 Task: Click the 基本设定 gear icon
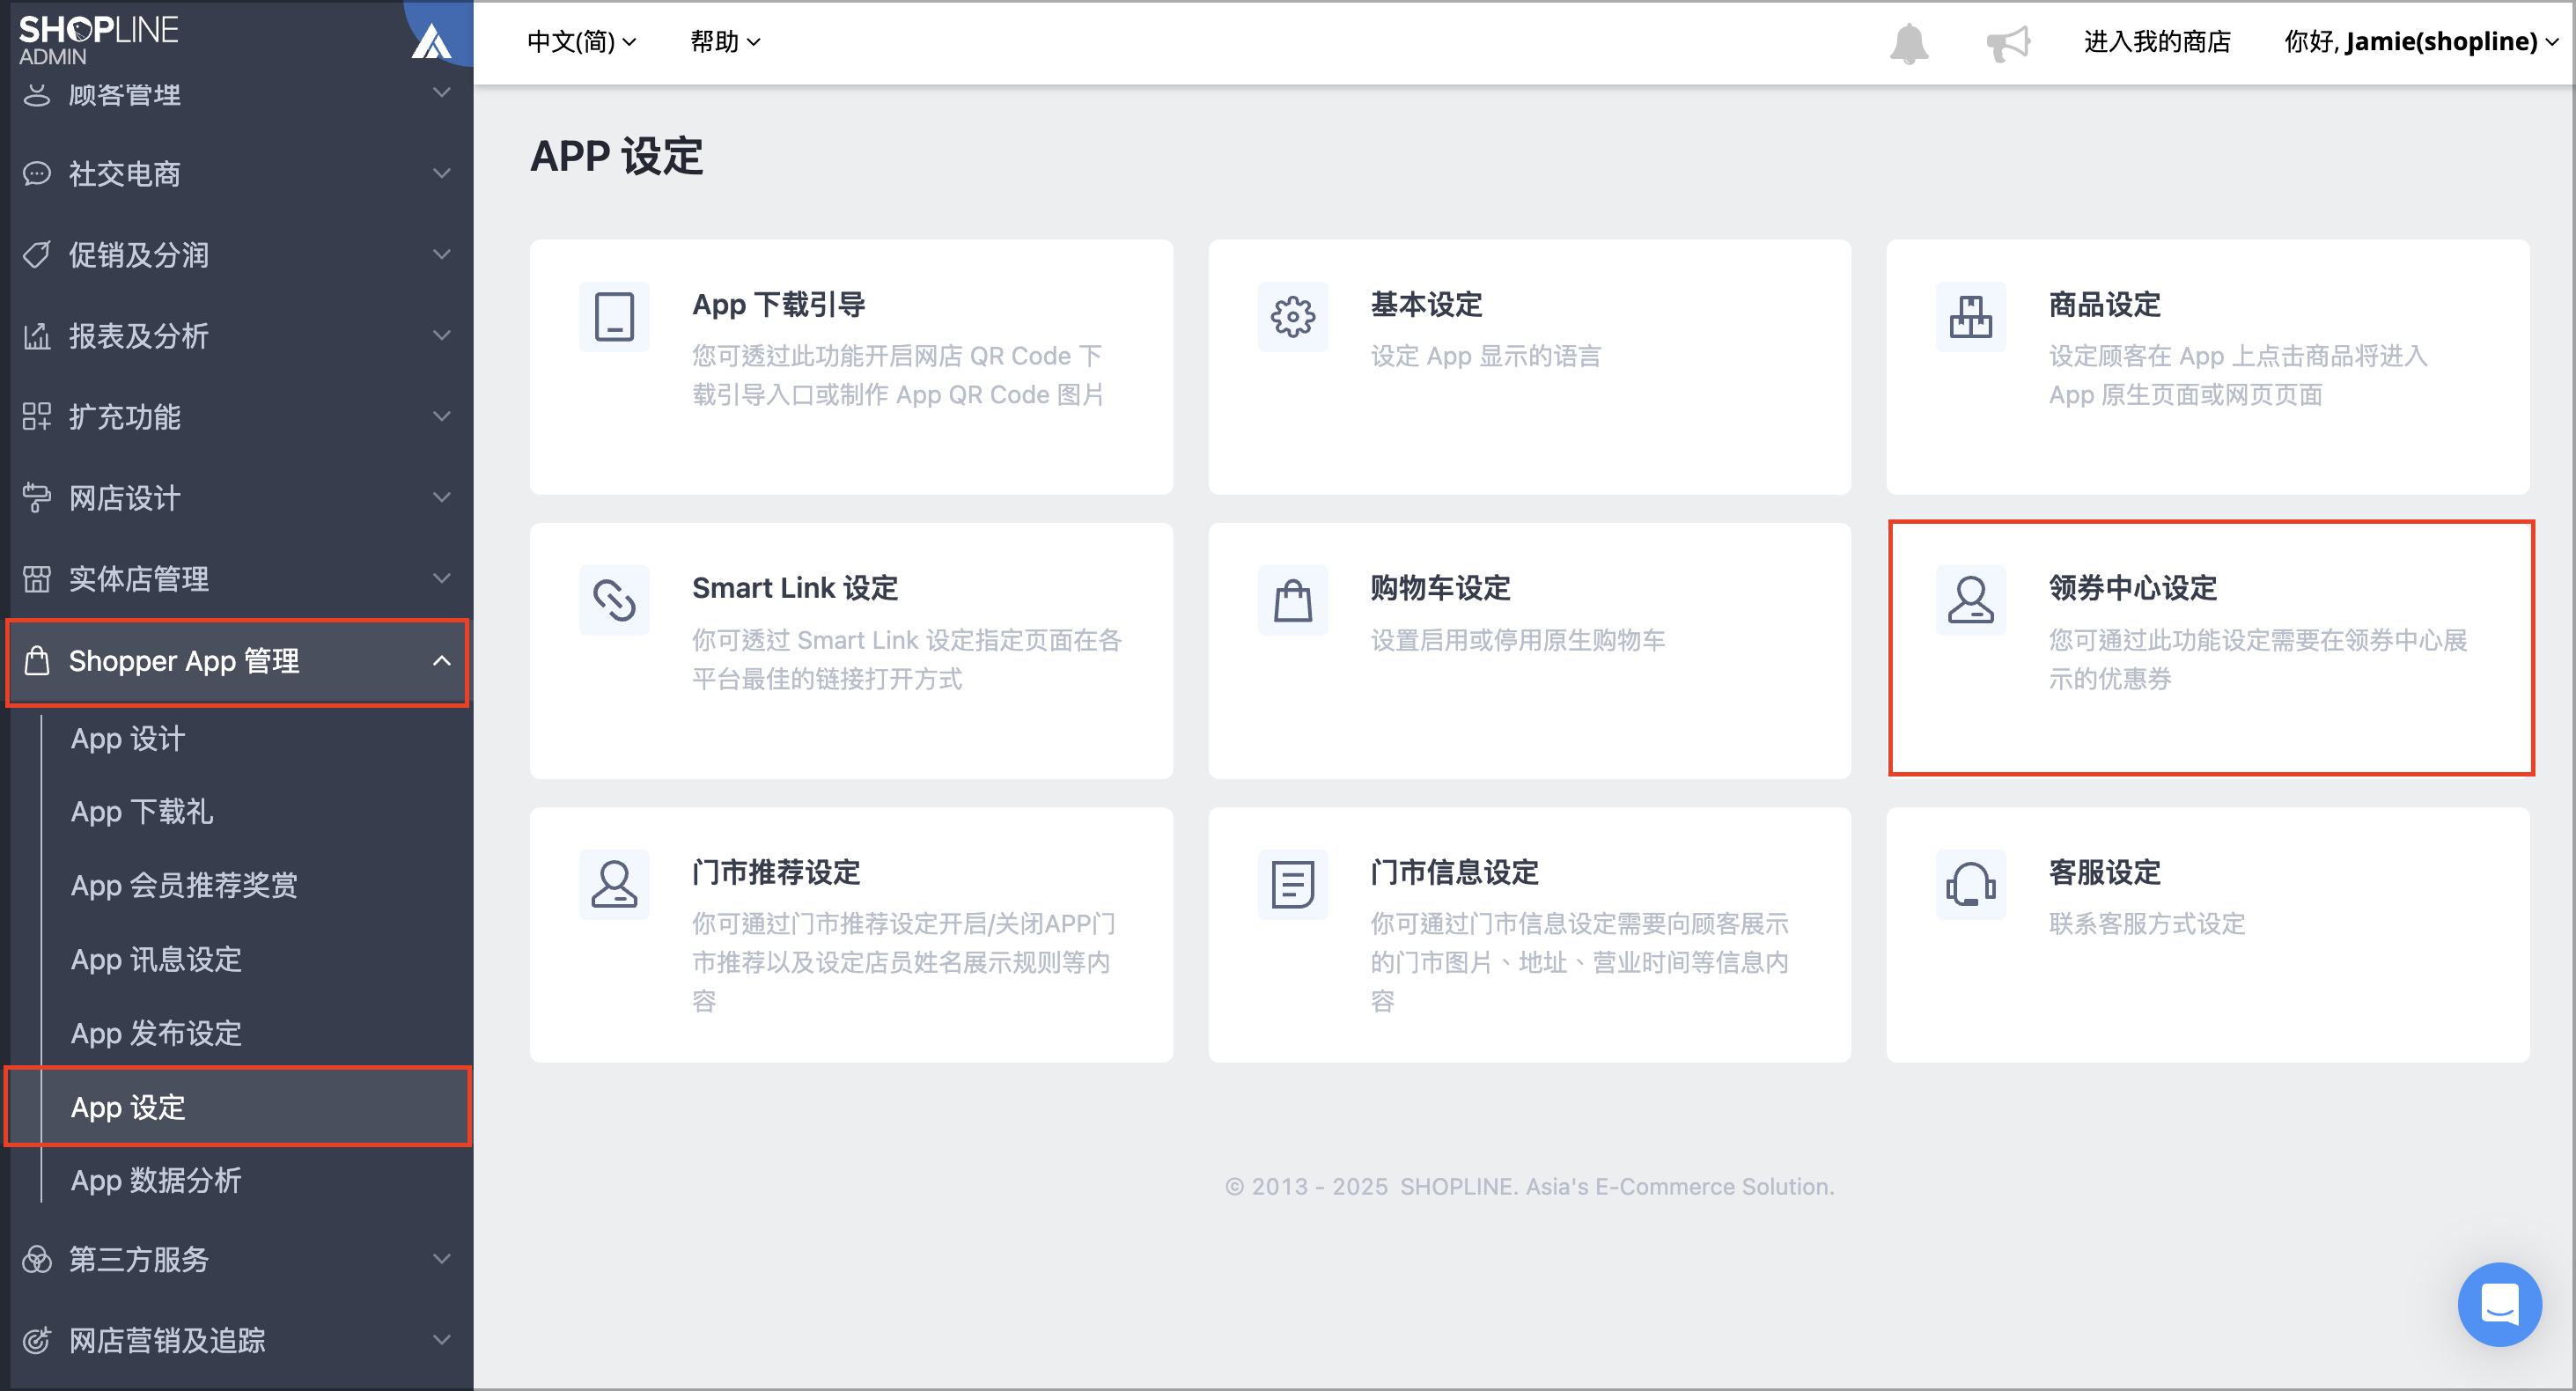tap(1292, 317)
